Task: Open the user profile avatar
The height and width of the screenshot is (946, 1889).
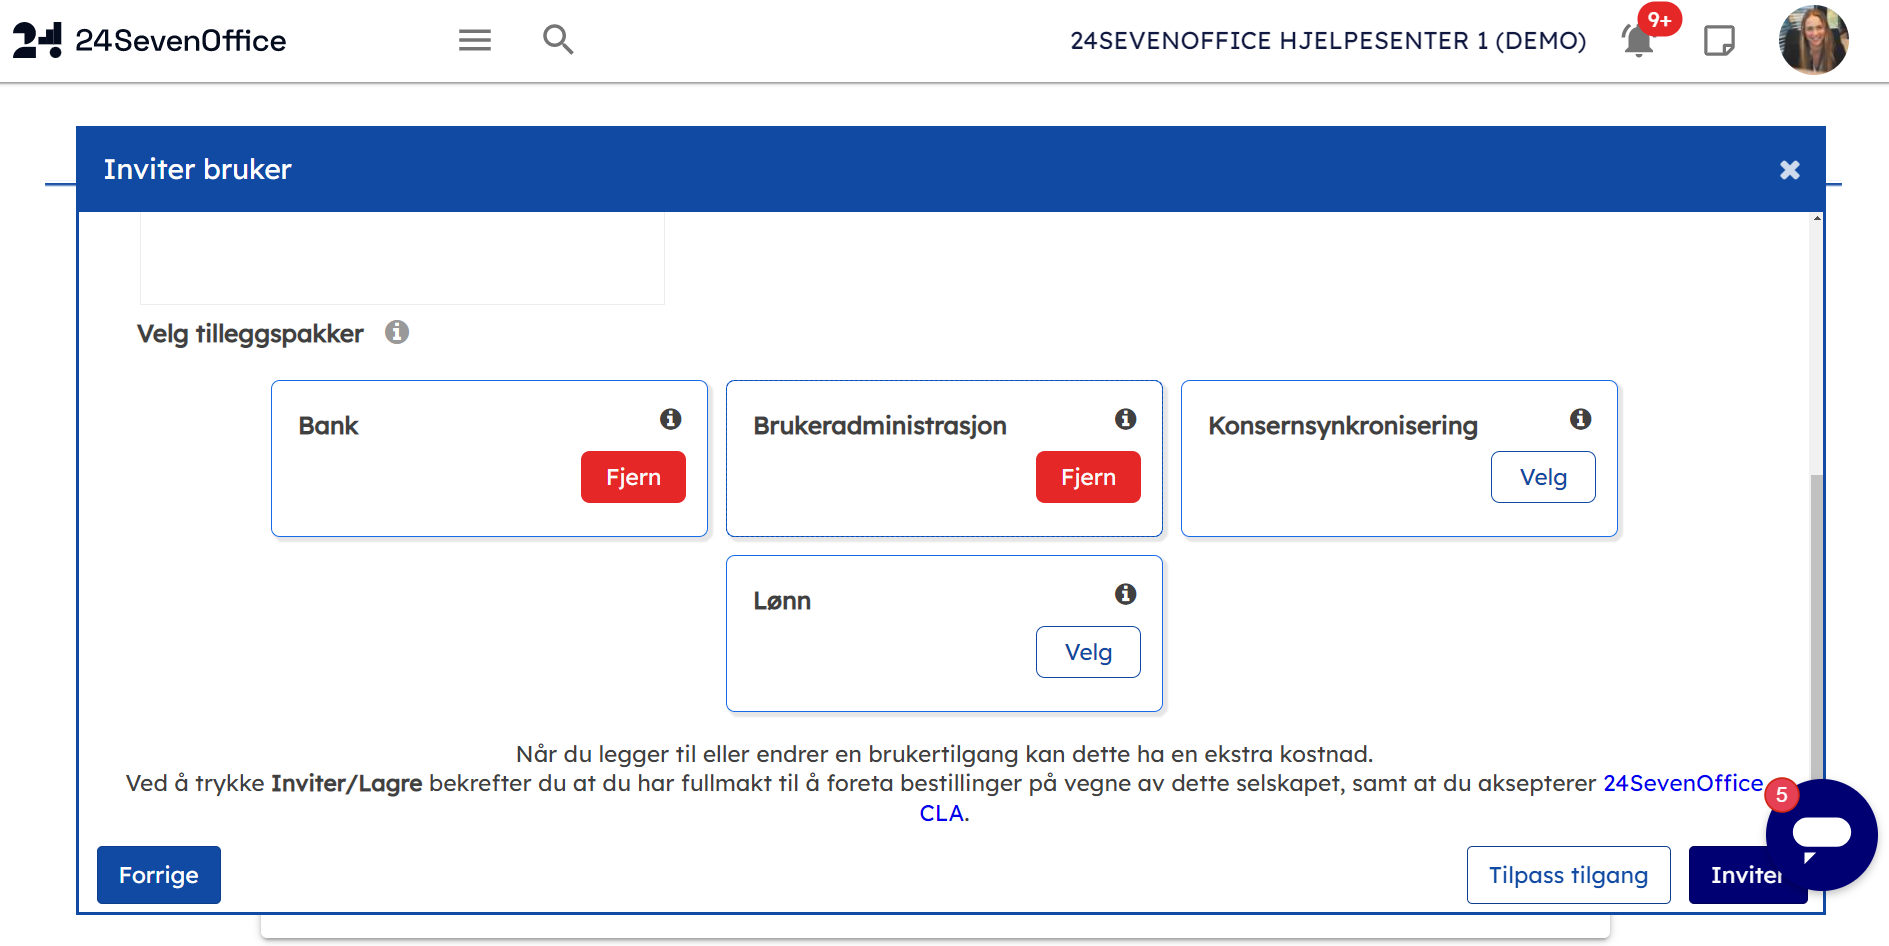Action: tap(1812, 41)
